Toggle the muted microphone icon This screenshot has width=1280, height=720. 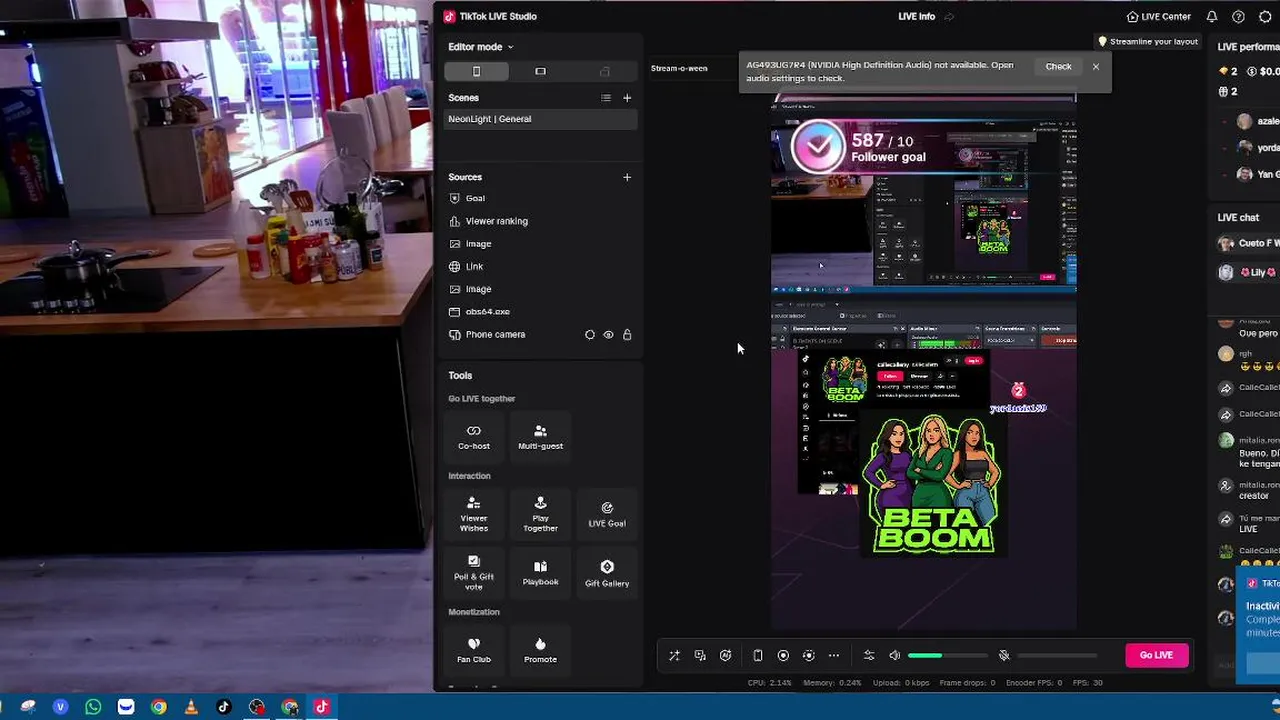(1004, 656)
